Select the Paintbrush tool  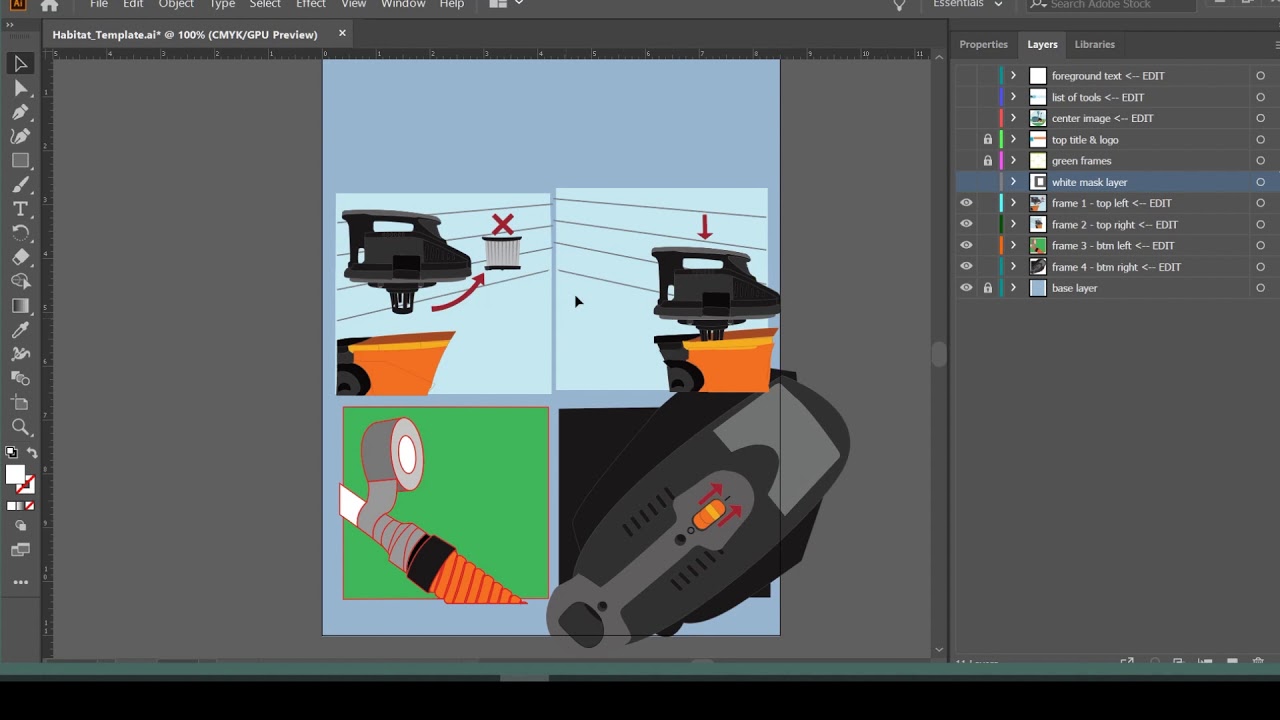[20, 185]
